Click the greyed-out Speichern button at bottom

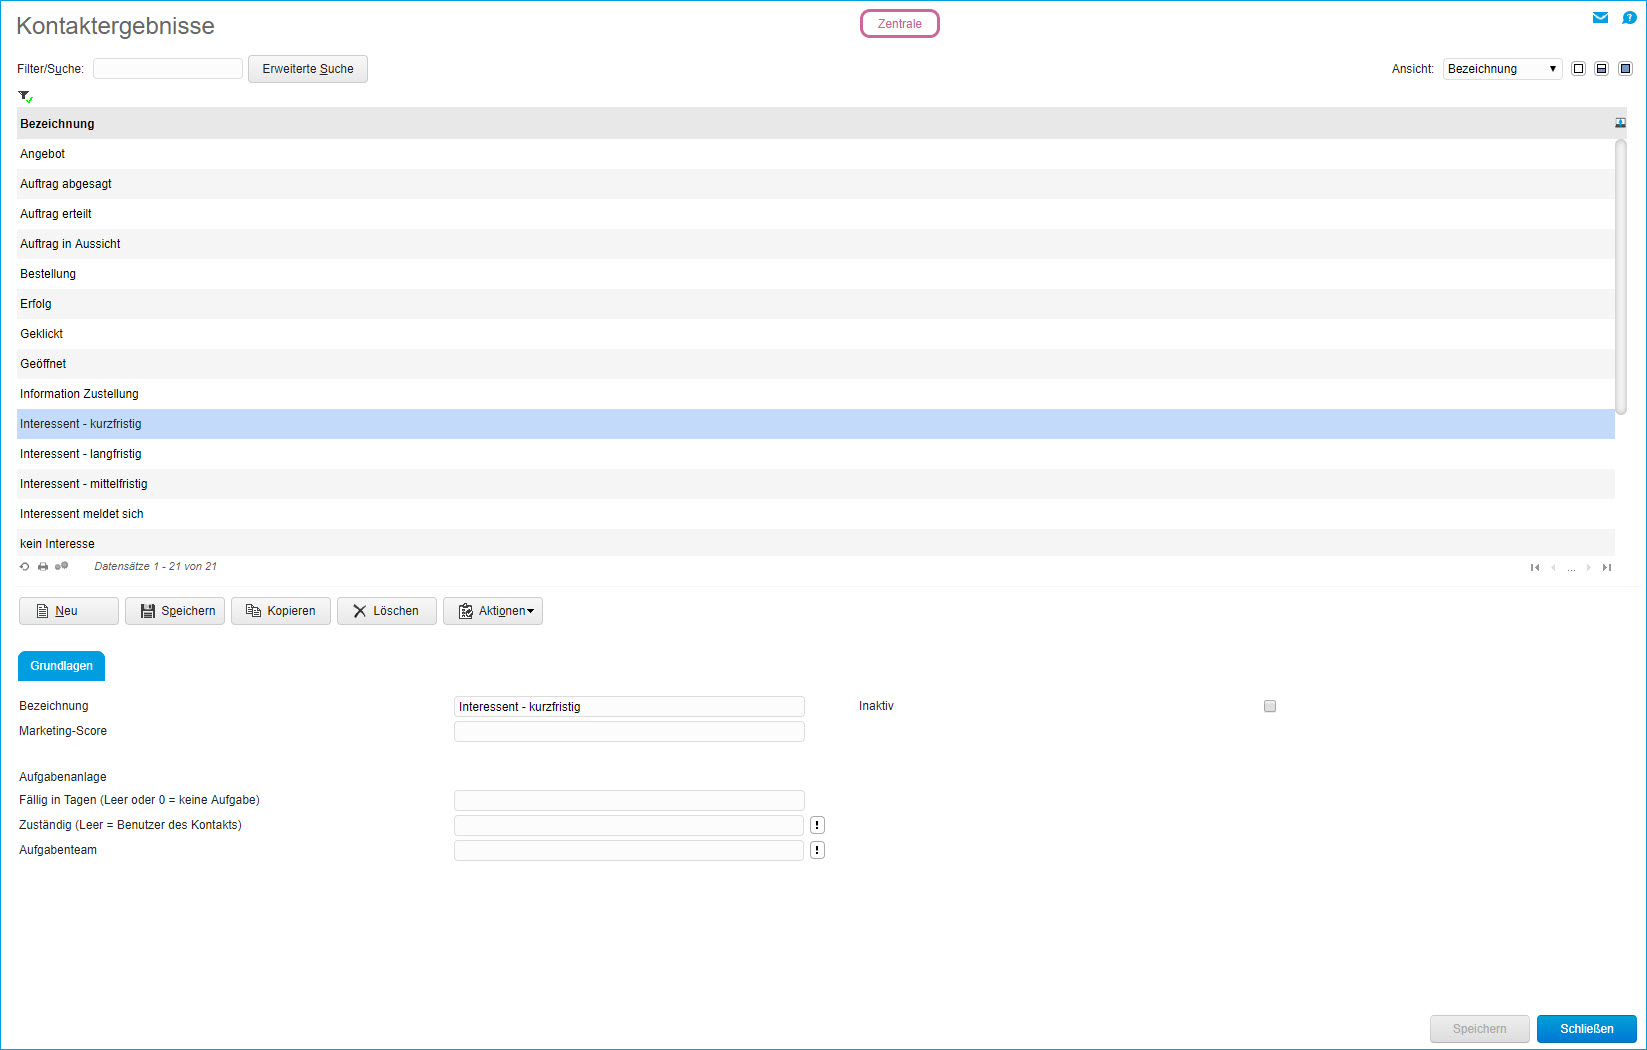(x=1480, y=1029)
